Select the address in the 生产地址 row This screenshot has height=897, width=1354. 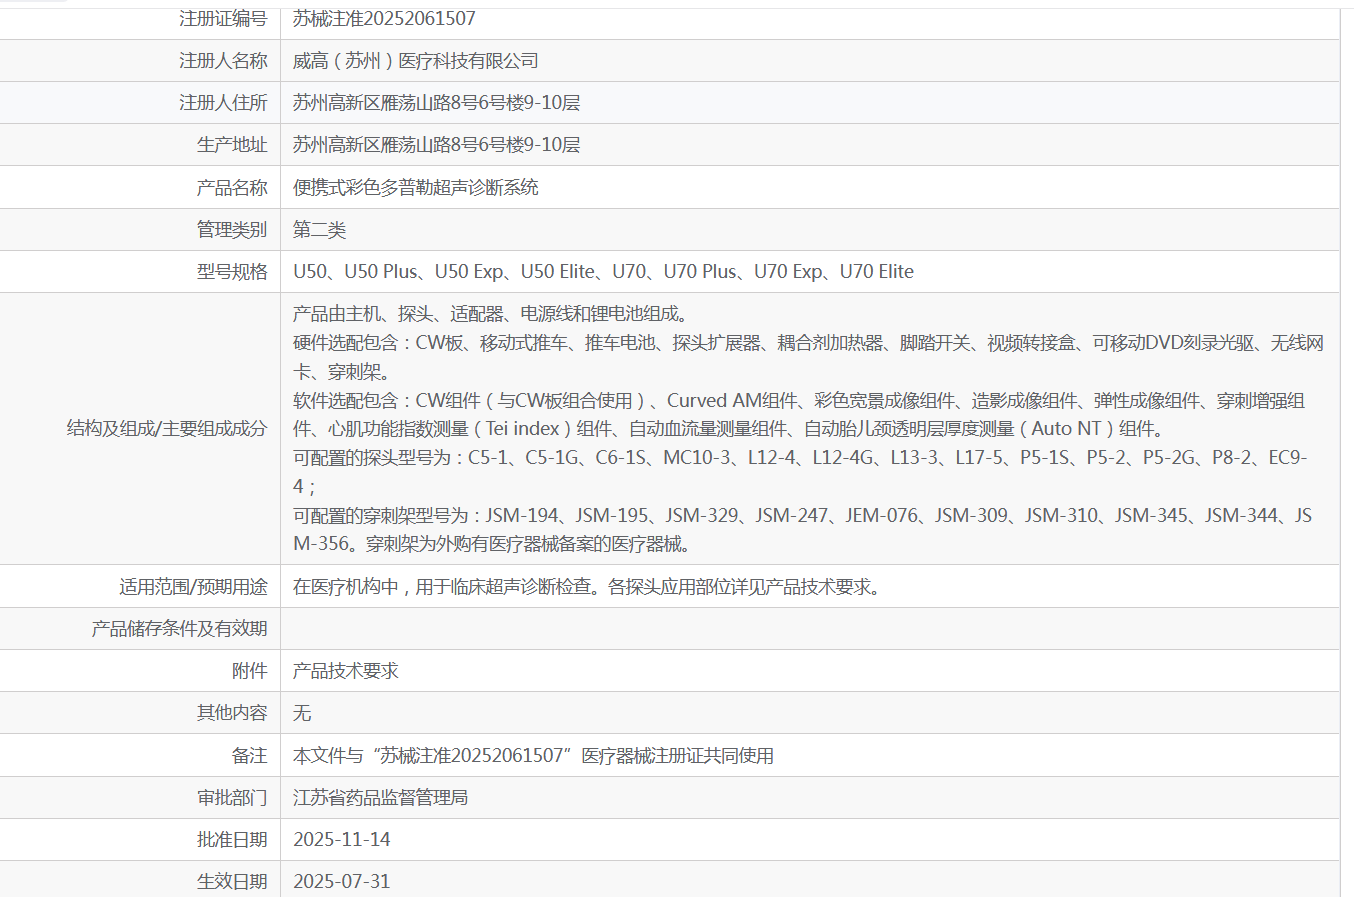coord(436,145)
